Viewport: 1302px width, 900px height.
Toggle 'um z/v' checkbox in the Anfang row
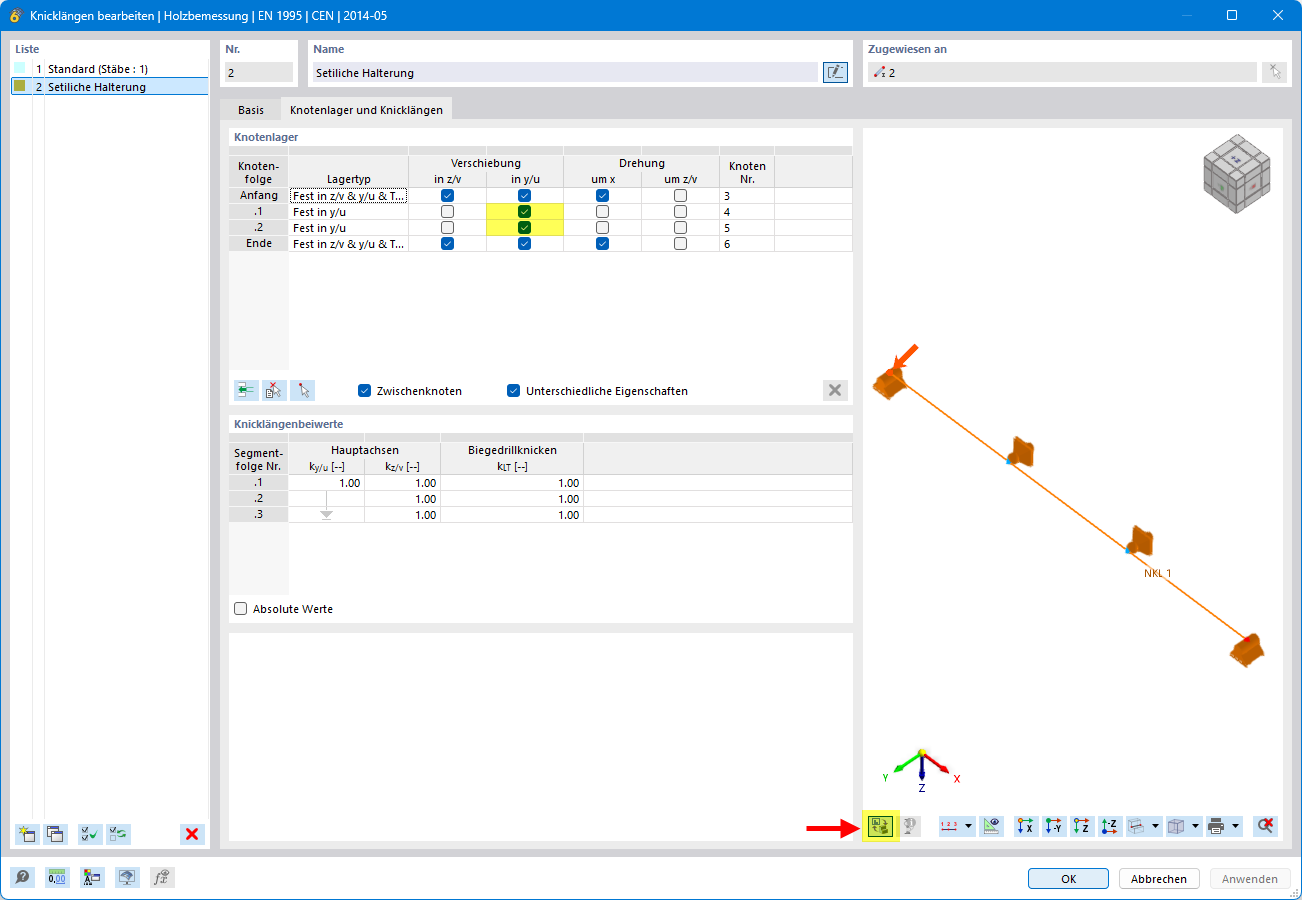pos(680,196)
